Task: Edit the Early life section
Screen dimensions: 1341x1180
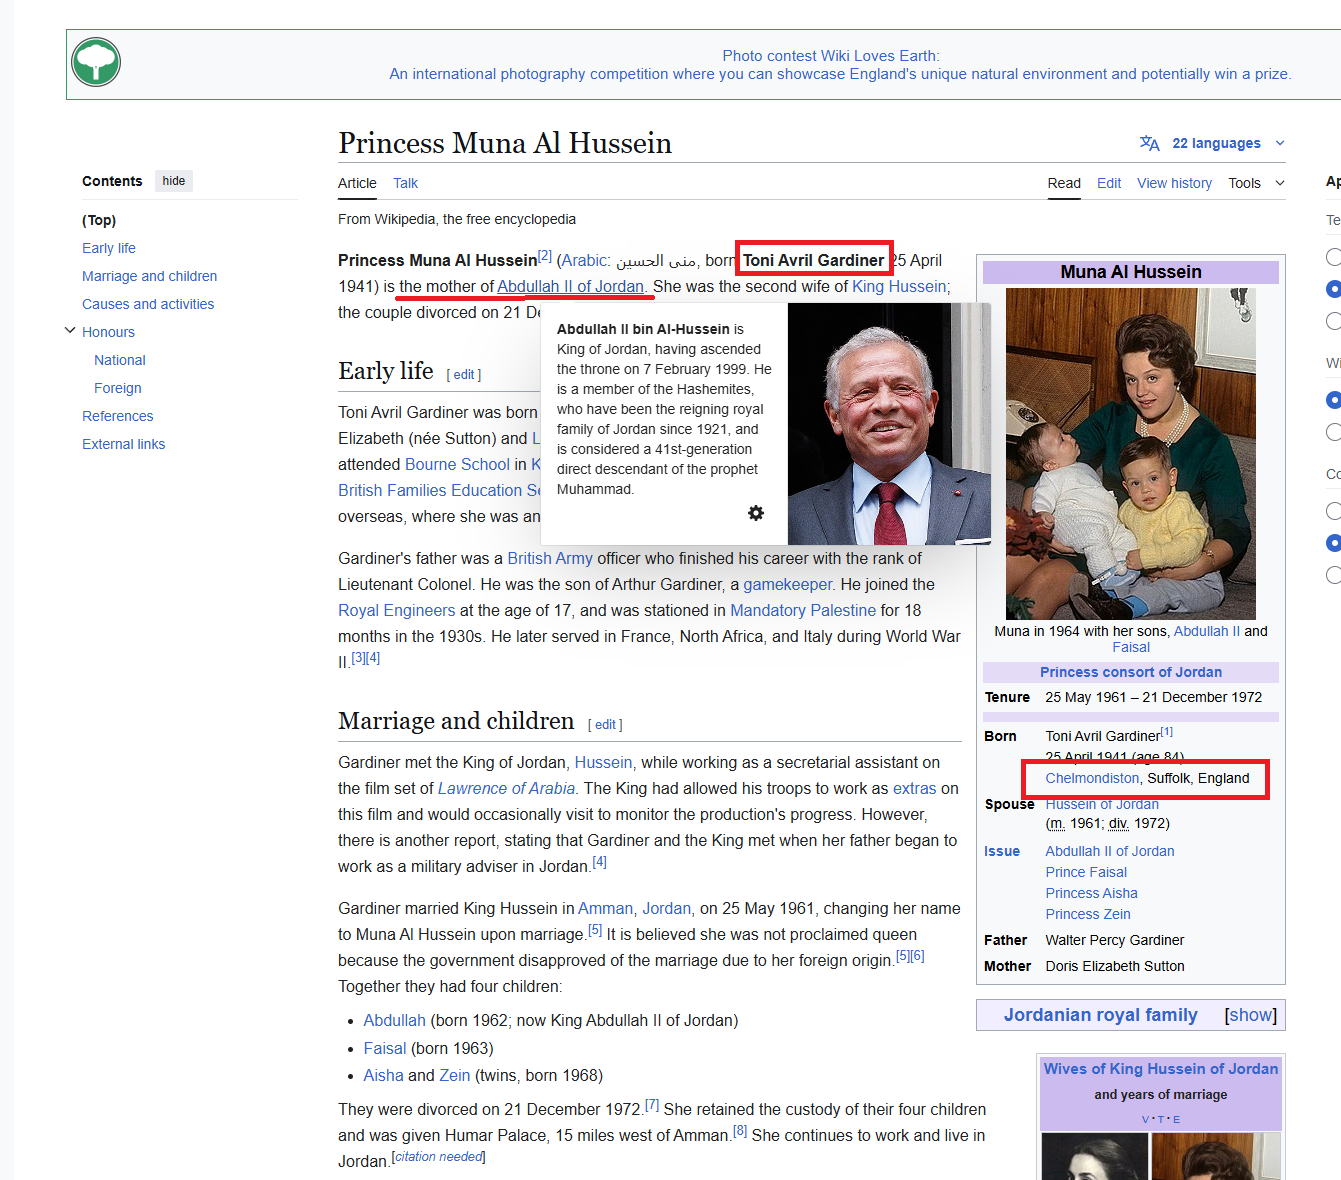Action: (464, 374)
